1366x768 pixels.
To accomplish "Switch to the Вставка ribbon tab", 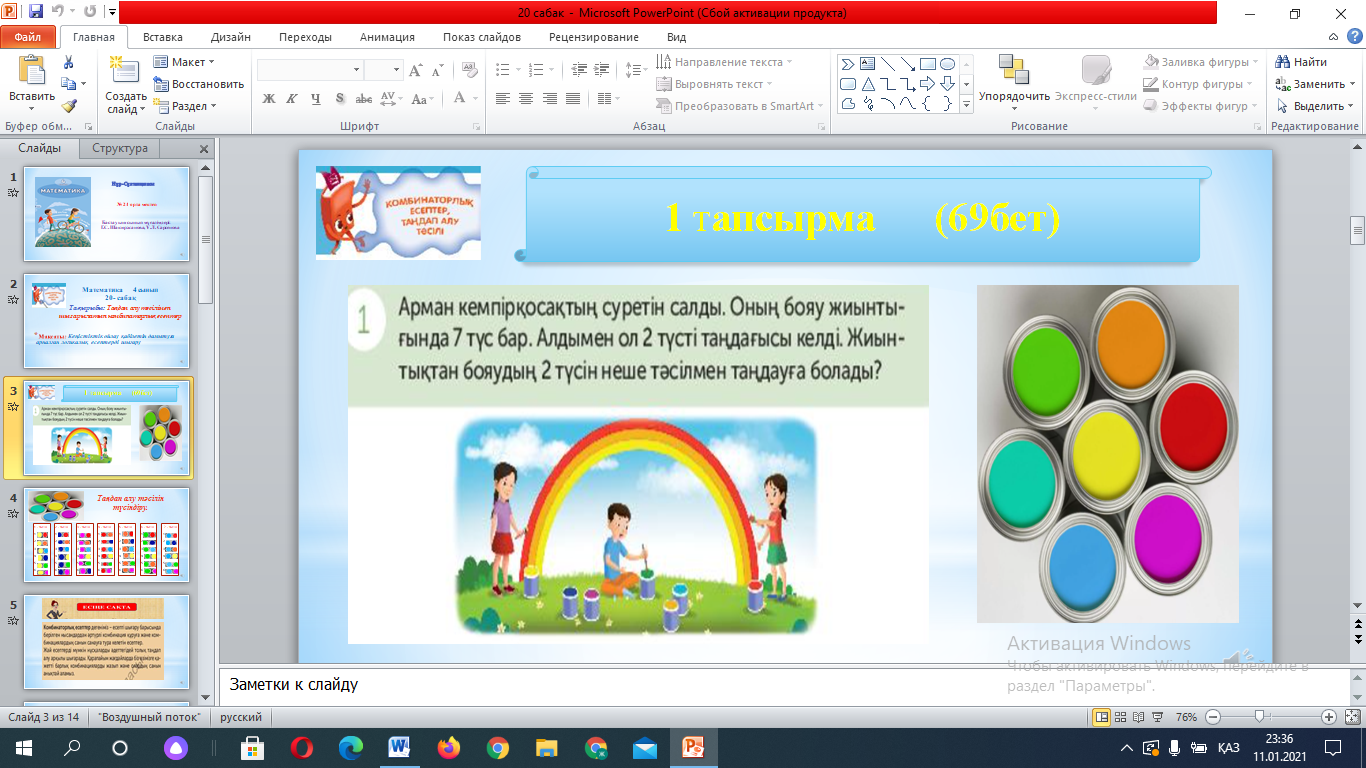I will [162, 37].
